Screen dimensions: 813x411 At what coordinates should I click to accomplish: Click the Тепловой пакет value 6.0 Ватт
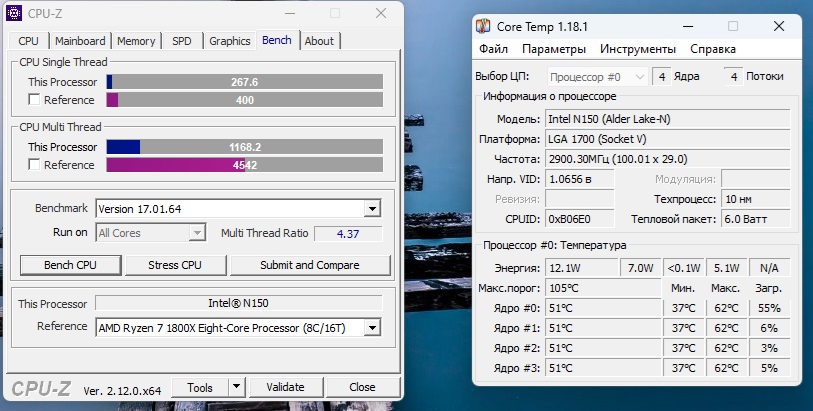(x=756, y=219)
